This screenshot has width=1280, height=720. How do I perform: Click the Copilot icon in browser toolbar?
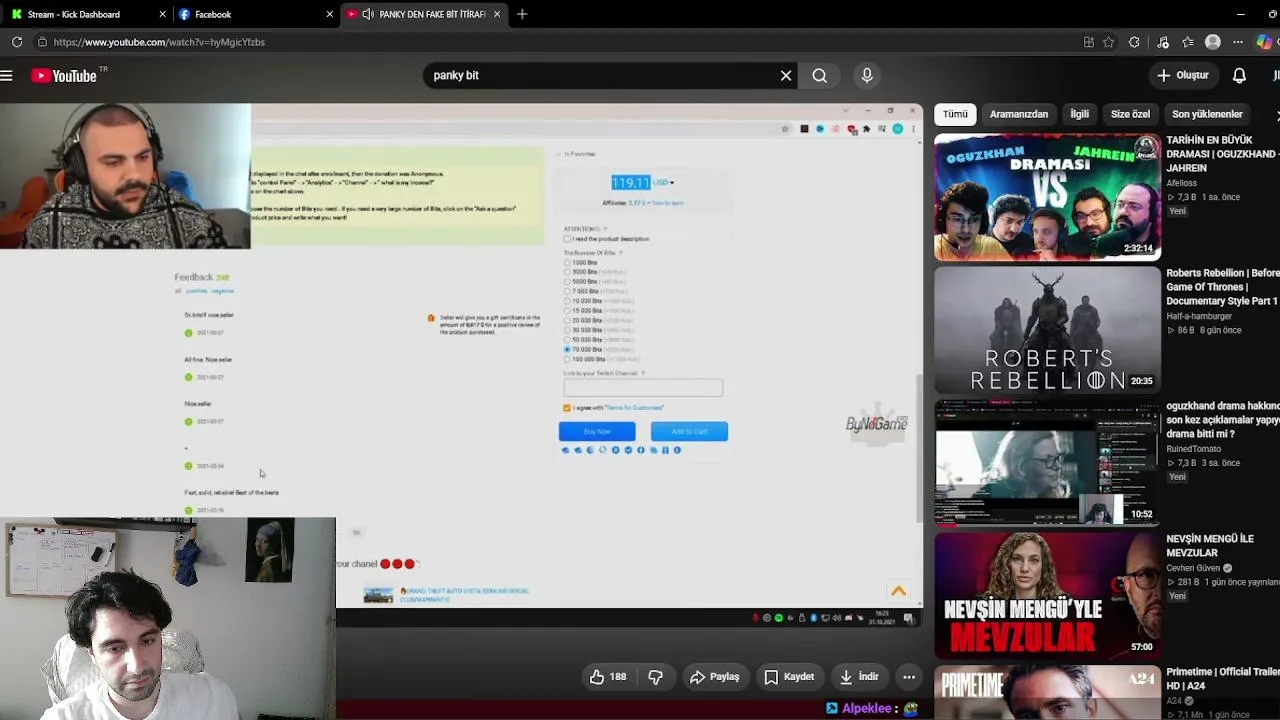(x=1264, y=42)
